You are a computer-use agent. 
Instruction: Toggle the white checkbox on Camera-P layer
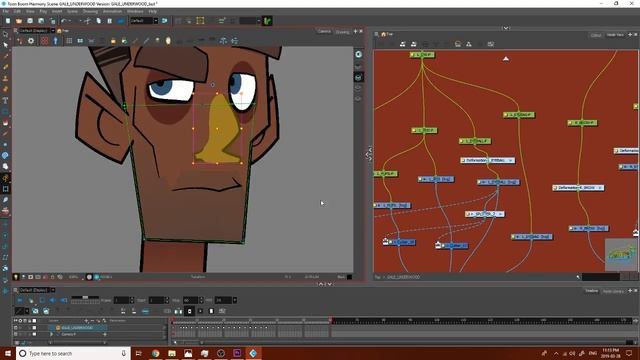click(x=34, y=334)
